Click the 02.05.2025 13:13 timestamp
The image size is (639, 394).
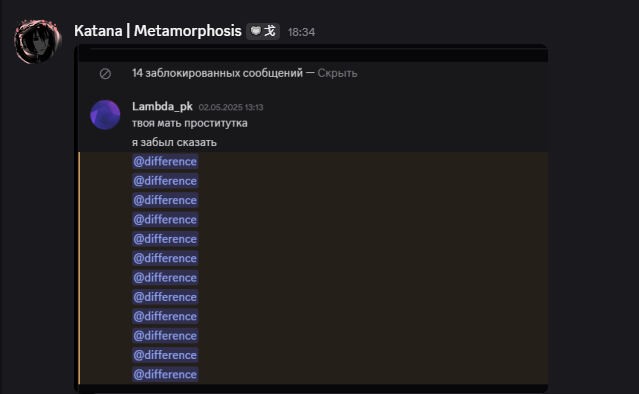(231, 107)
